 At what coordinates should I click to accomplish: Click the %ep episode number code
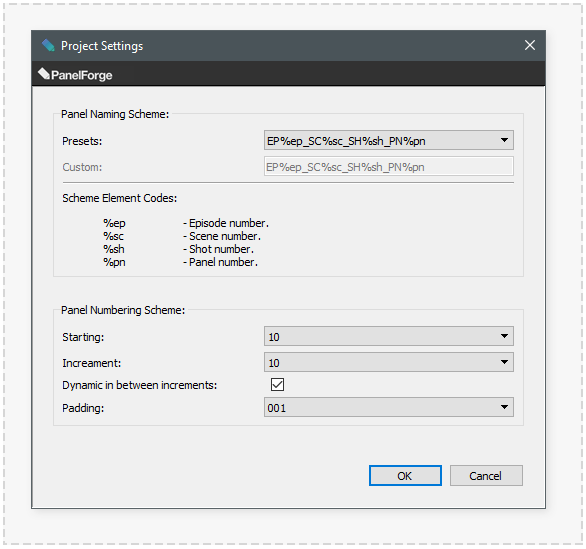tap(114, 223)
